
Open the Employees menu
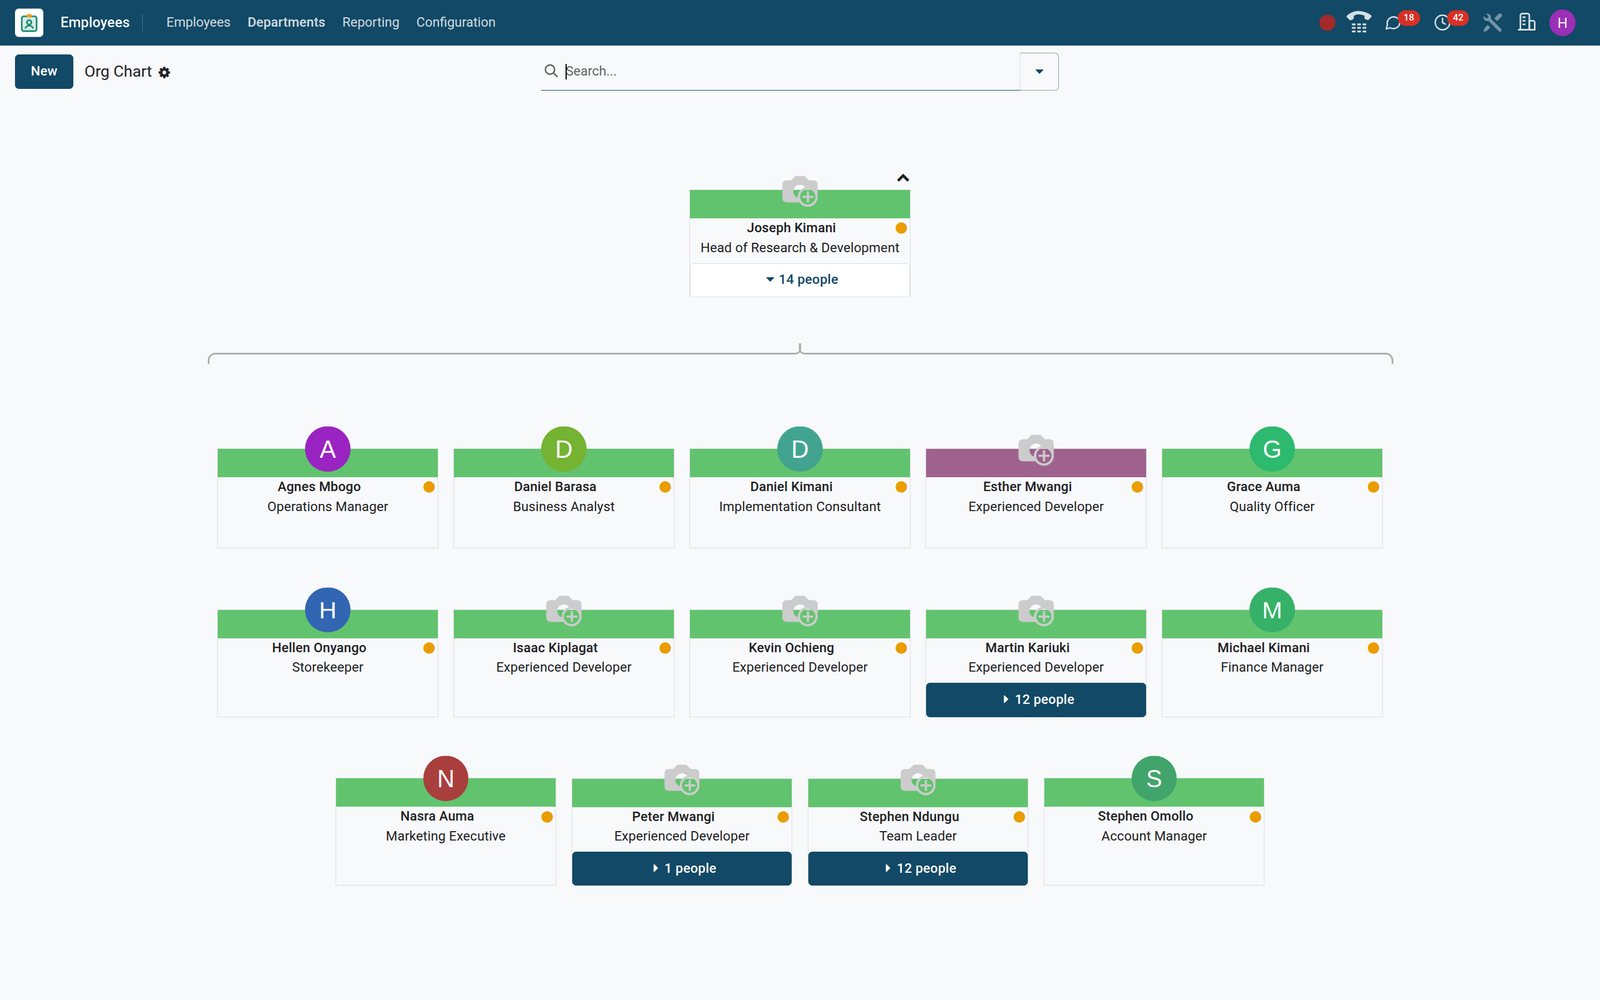[198, 22]
